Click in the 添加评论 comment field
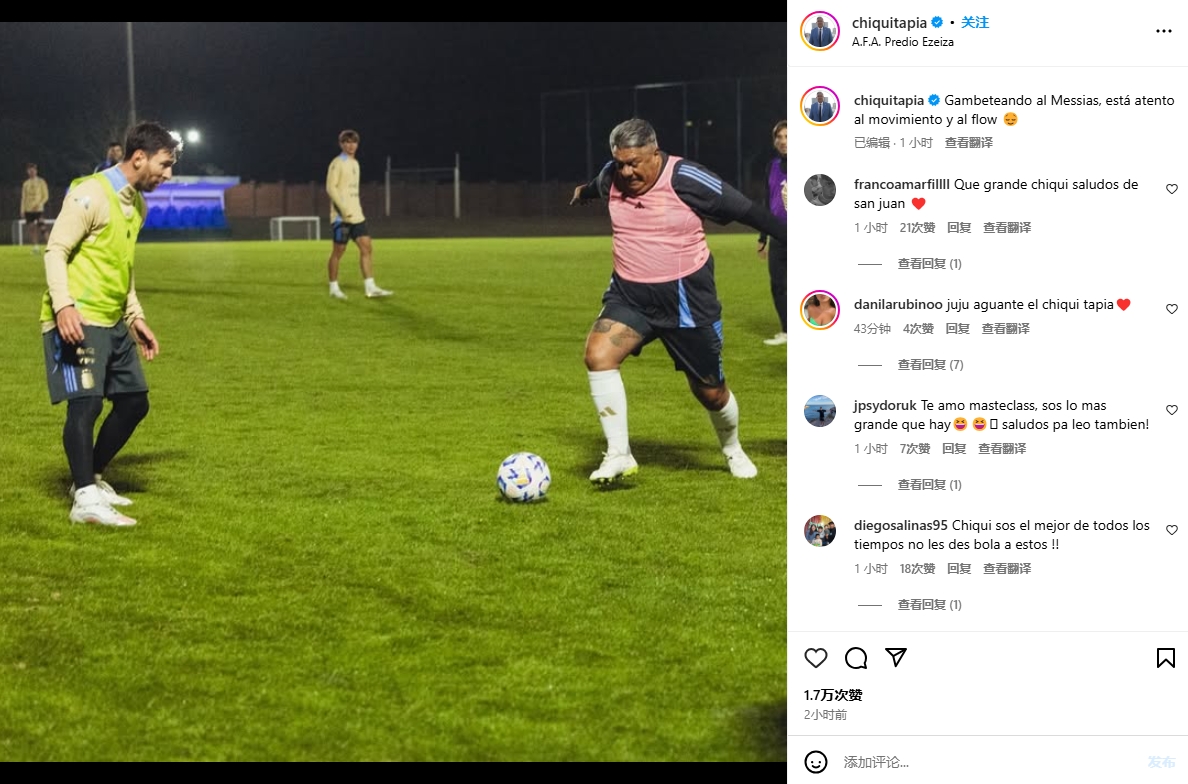The image size is (1188, 784). [x=980, y=762]
